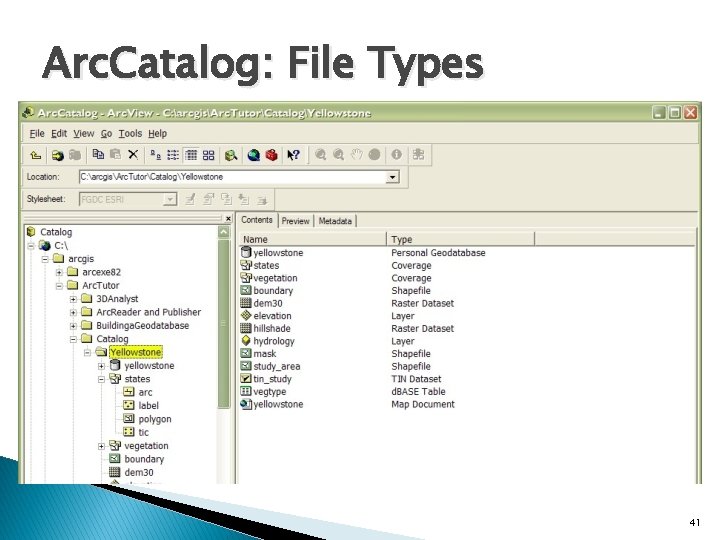Open the Search tool icon

[231, 155]
